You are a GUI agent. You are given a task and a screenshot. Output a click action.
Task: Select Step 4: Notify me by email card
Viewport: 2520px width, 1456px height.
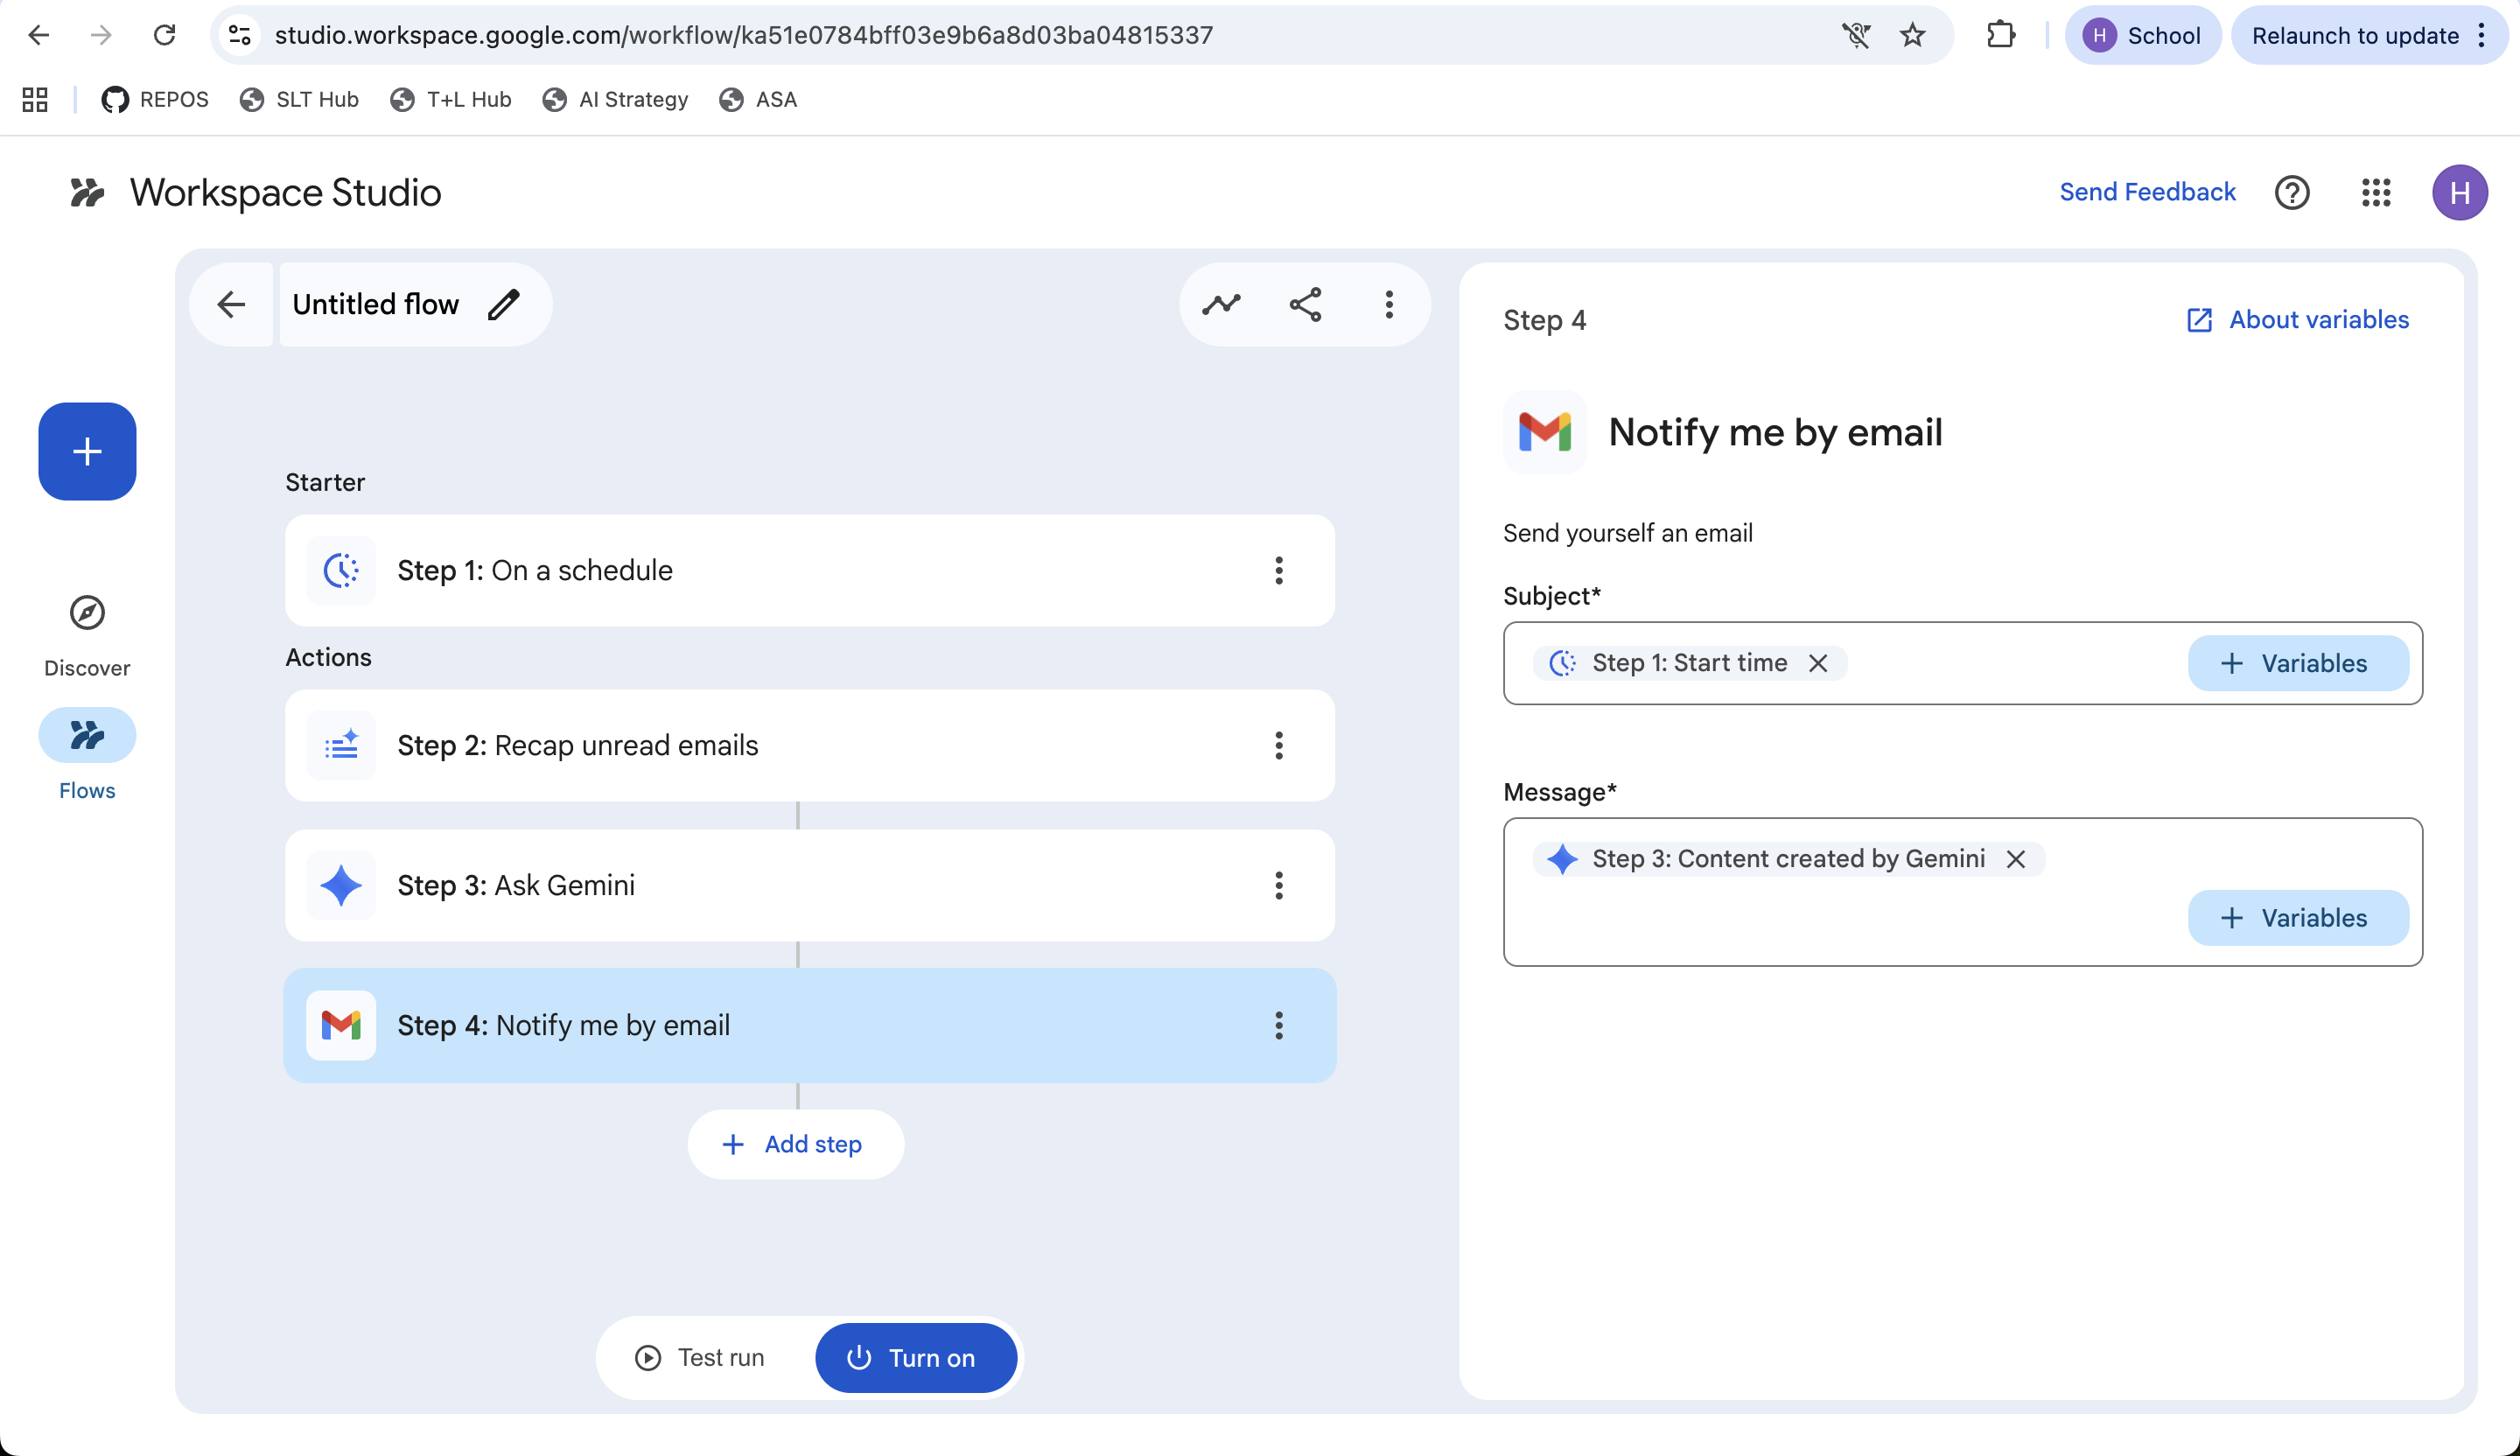pyautogui.click(x=810, y=1025)
